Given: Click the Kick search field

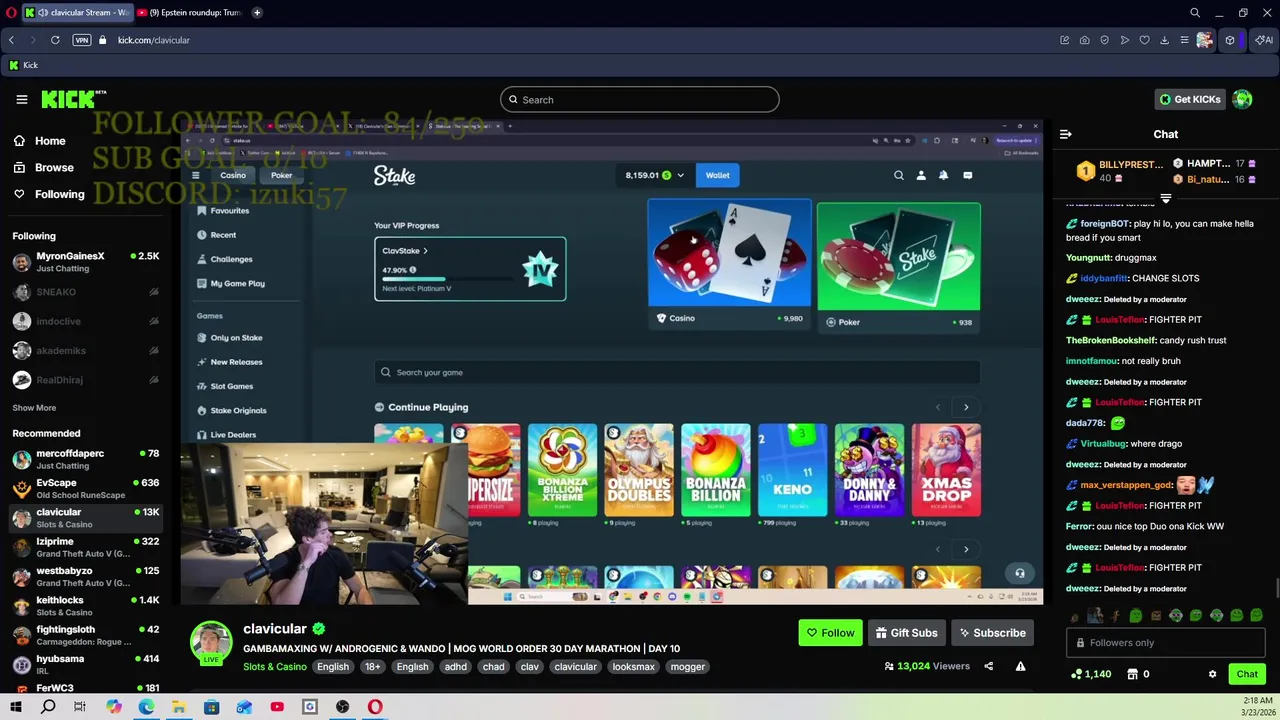Looking at the screenshot, I should [640, 99].
